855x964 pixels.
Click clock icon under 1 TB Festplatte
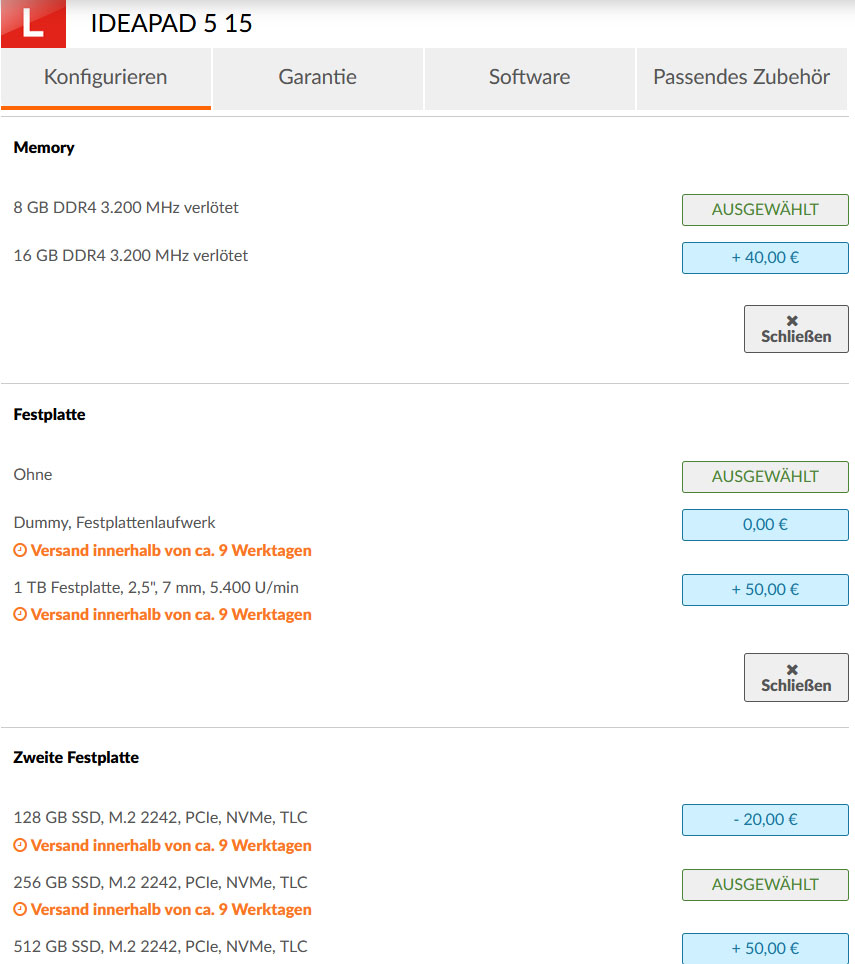click(20, 615)
